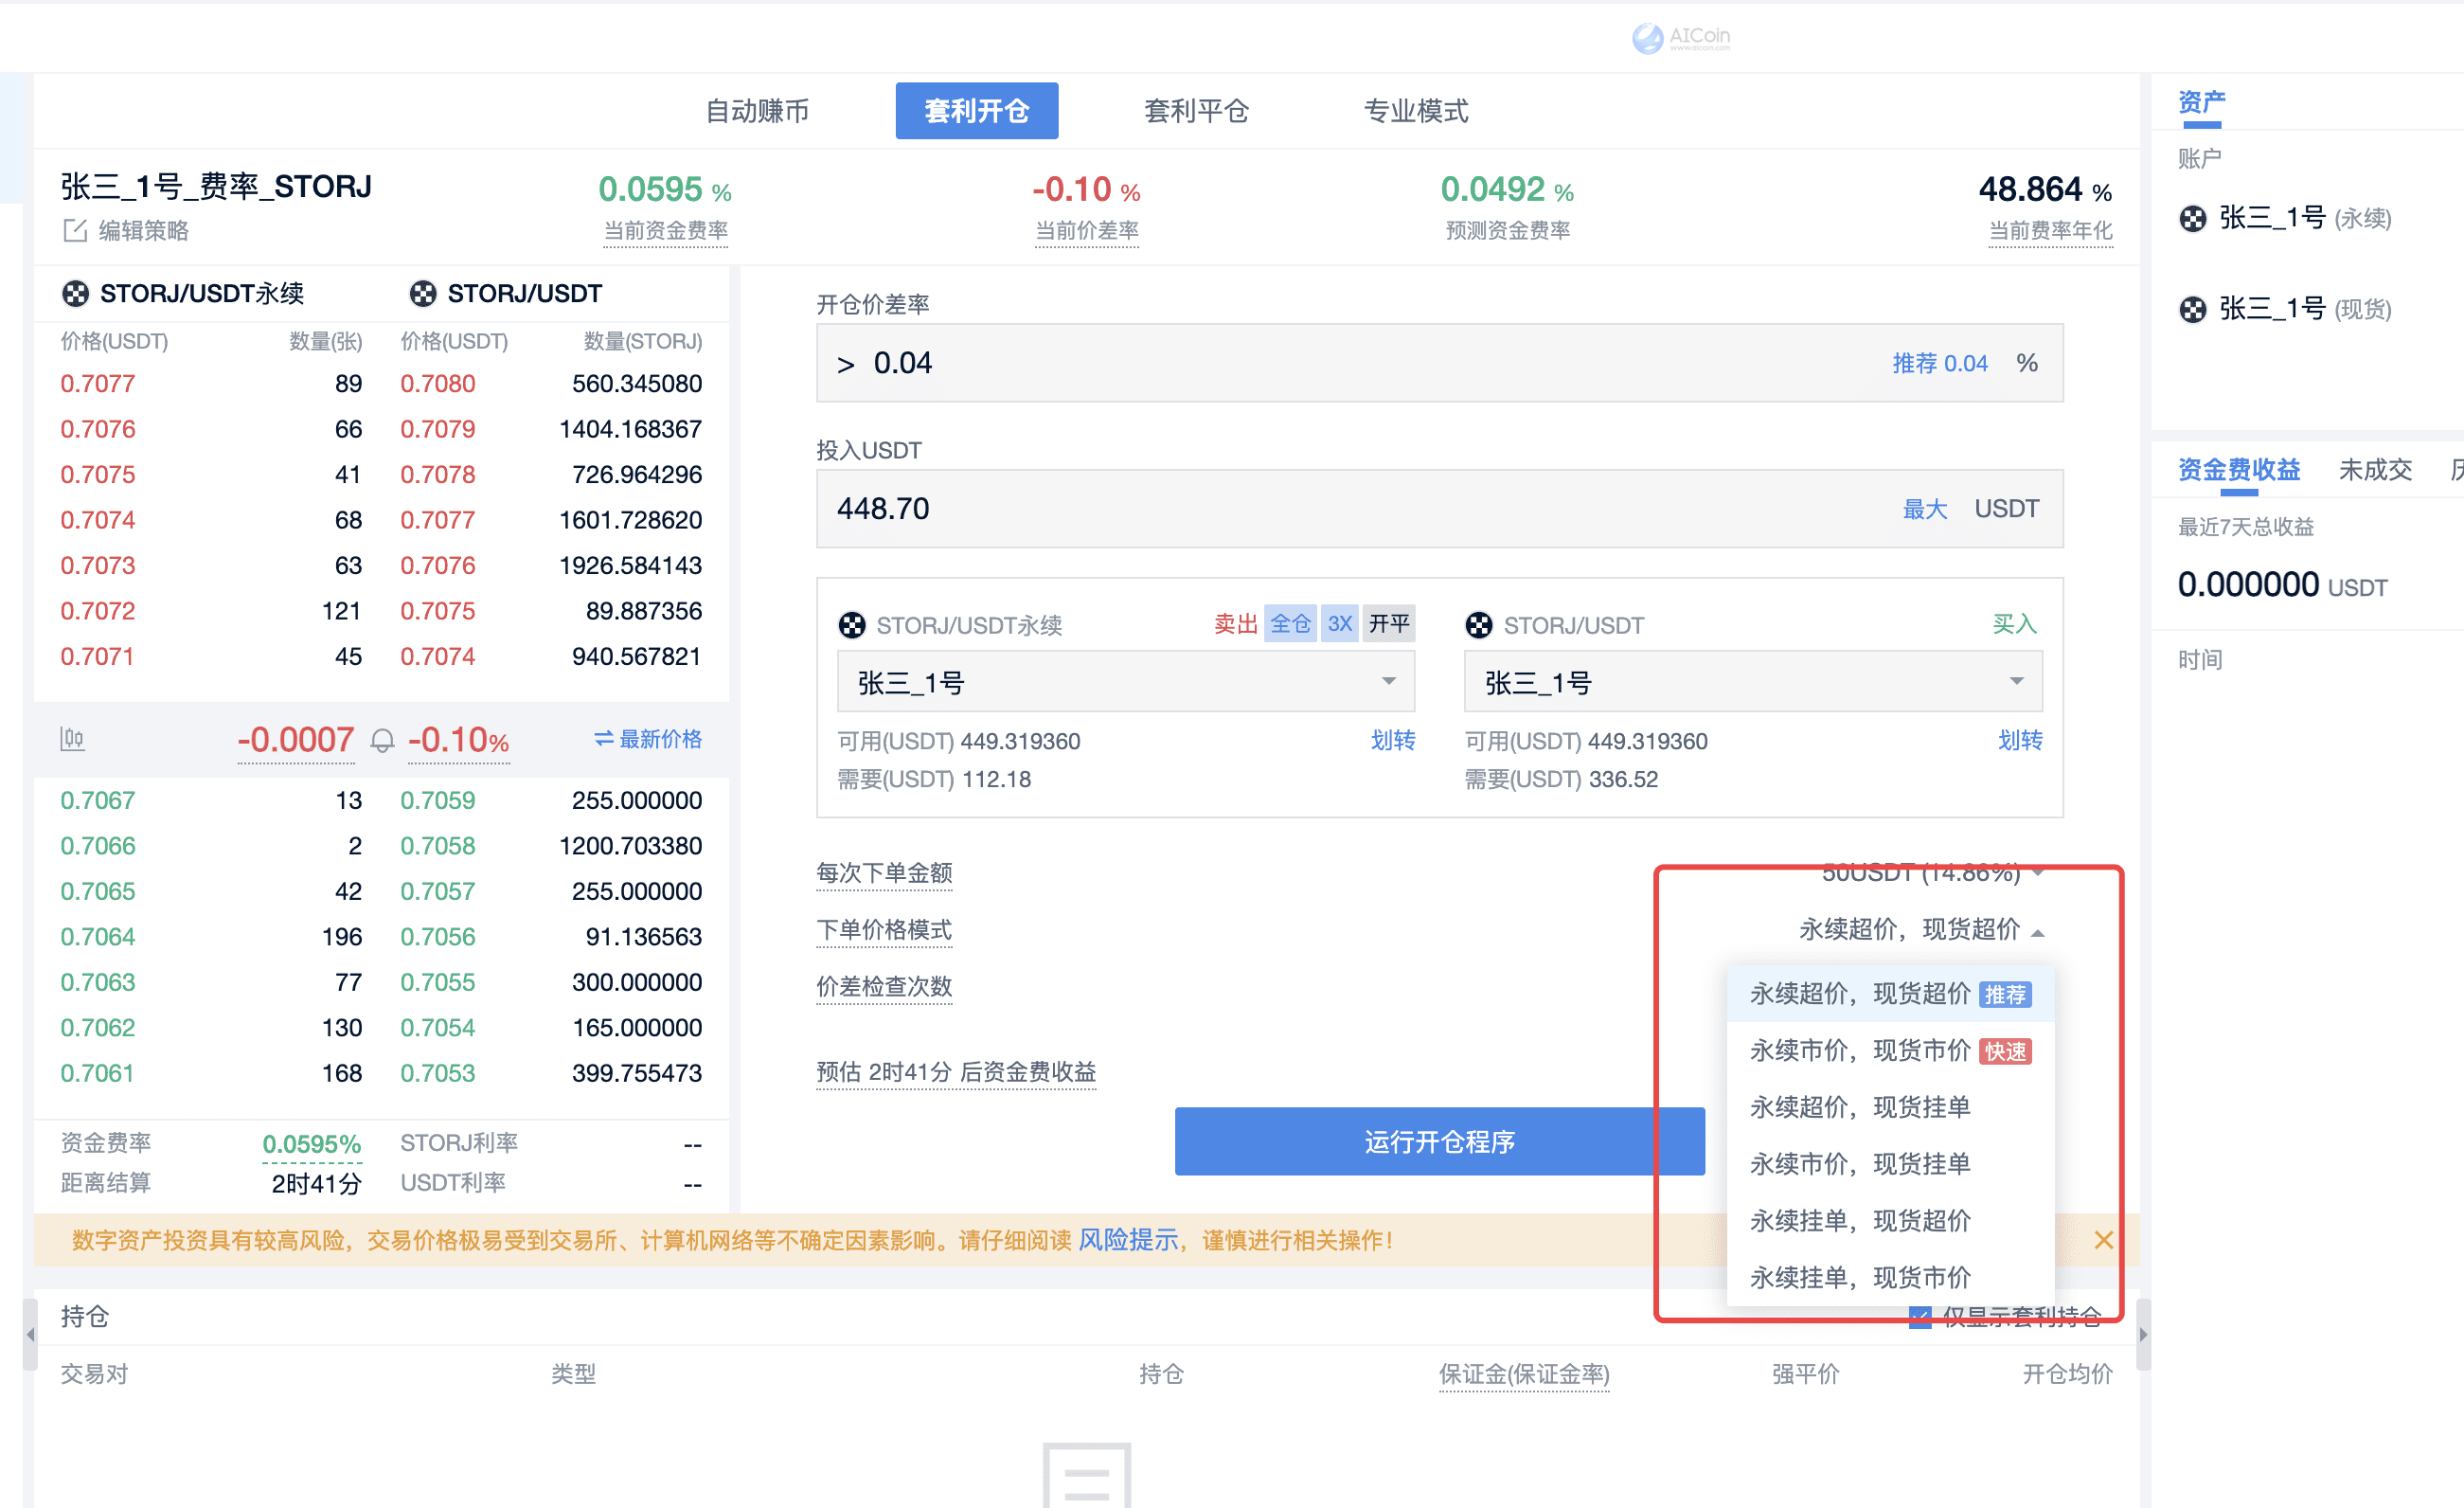Open perpetual account dropdown 张三_1号
The image size is (2464, 1508).
point(1126,682)
